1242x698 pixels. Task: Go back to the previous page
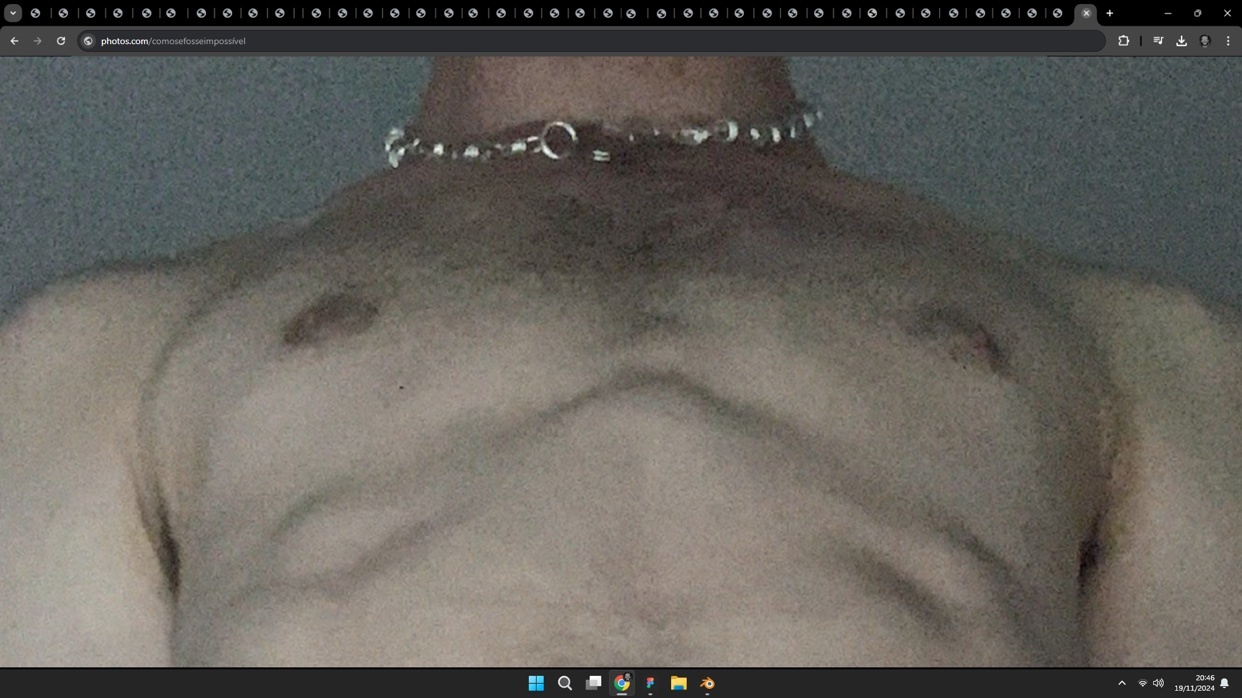tap(14, 41)
